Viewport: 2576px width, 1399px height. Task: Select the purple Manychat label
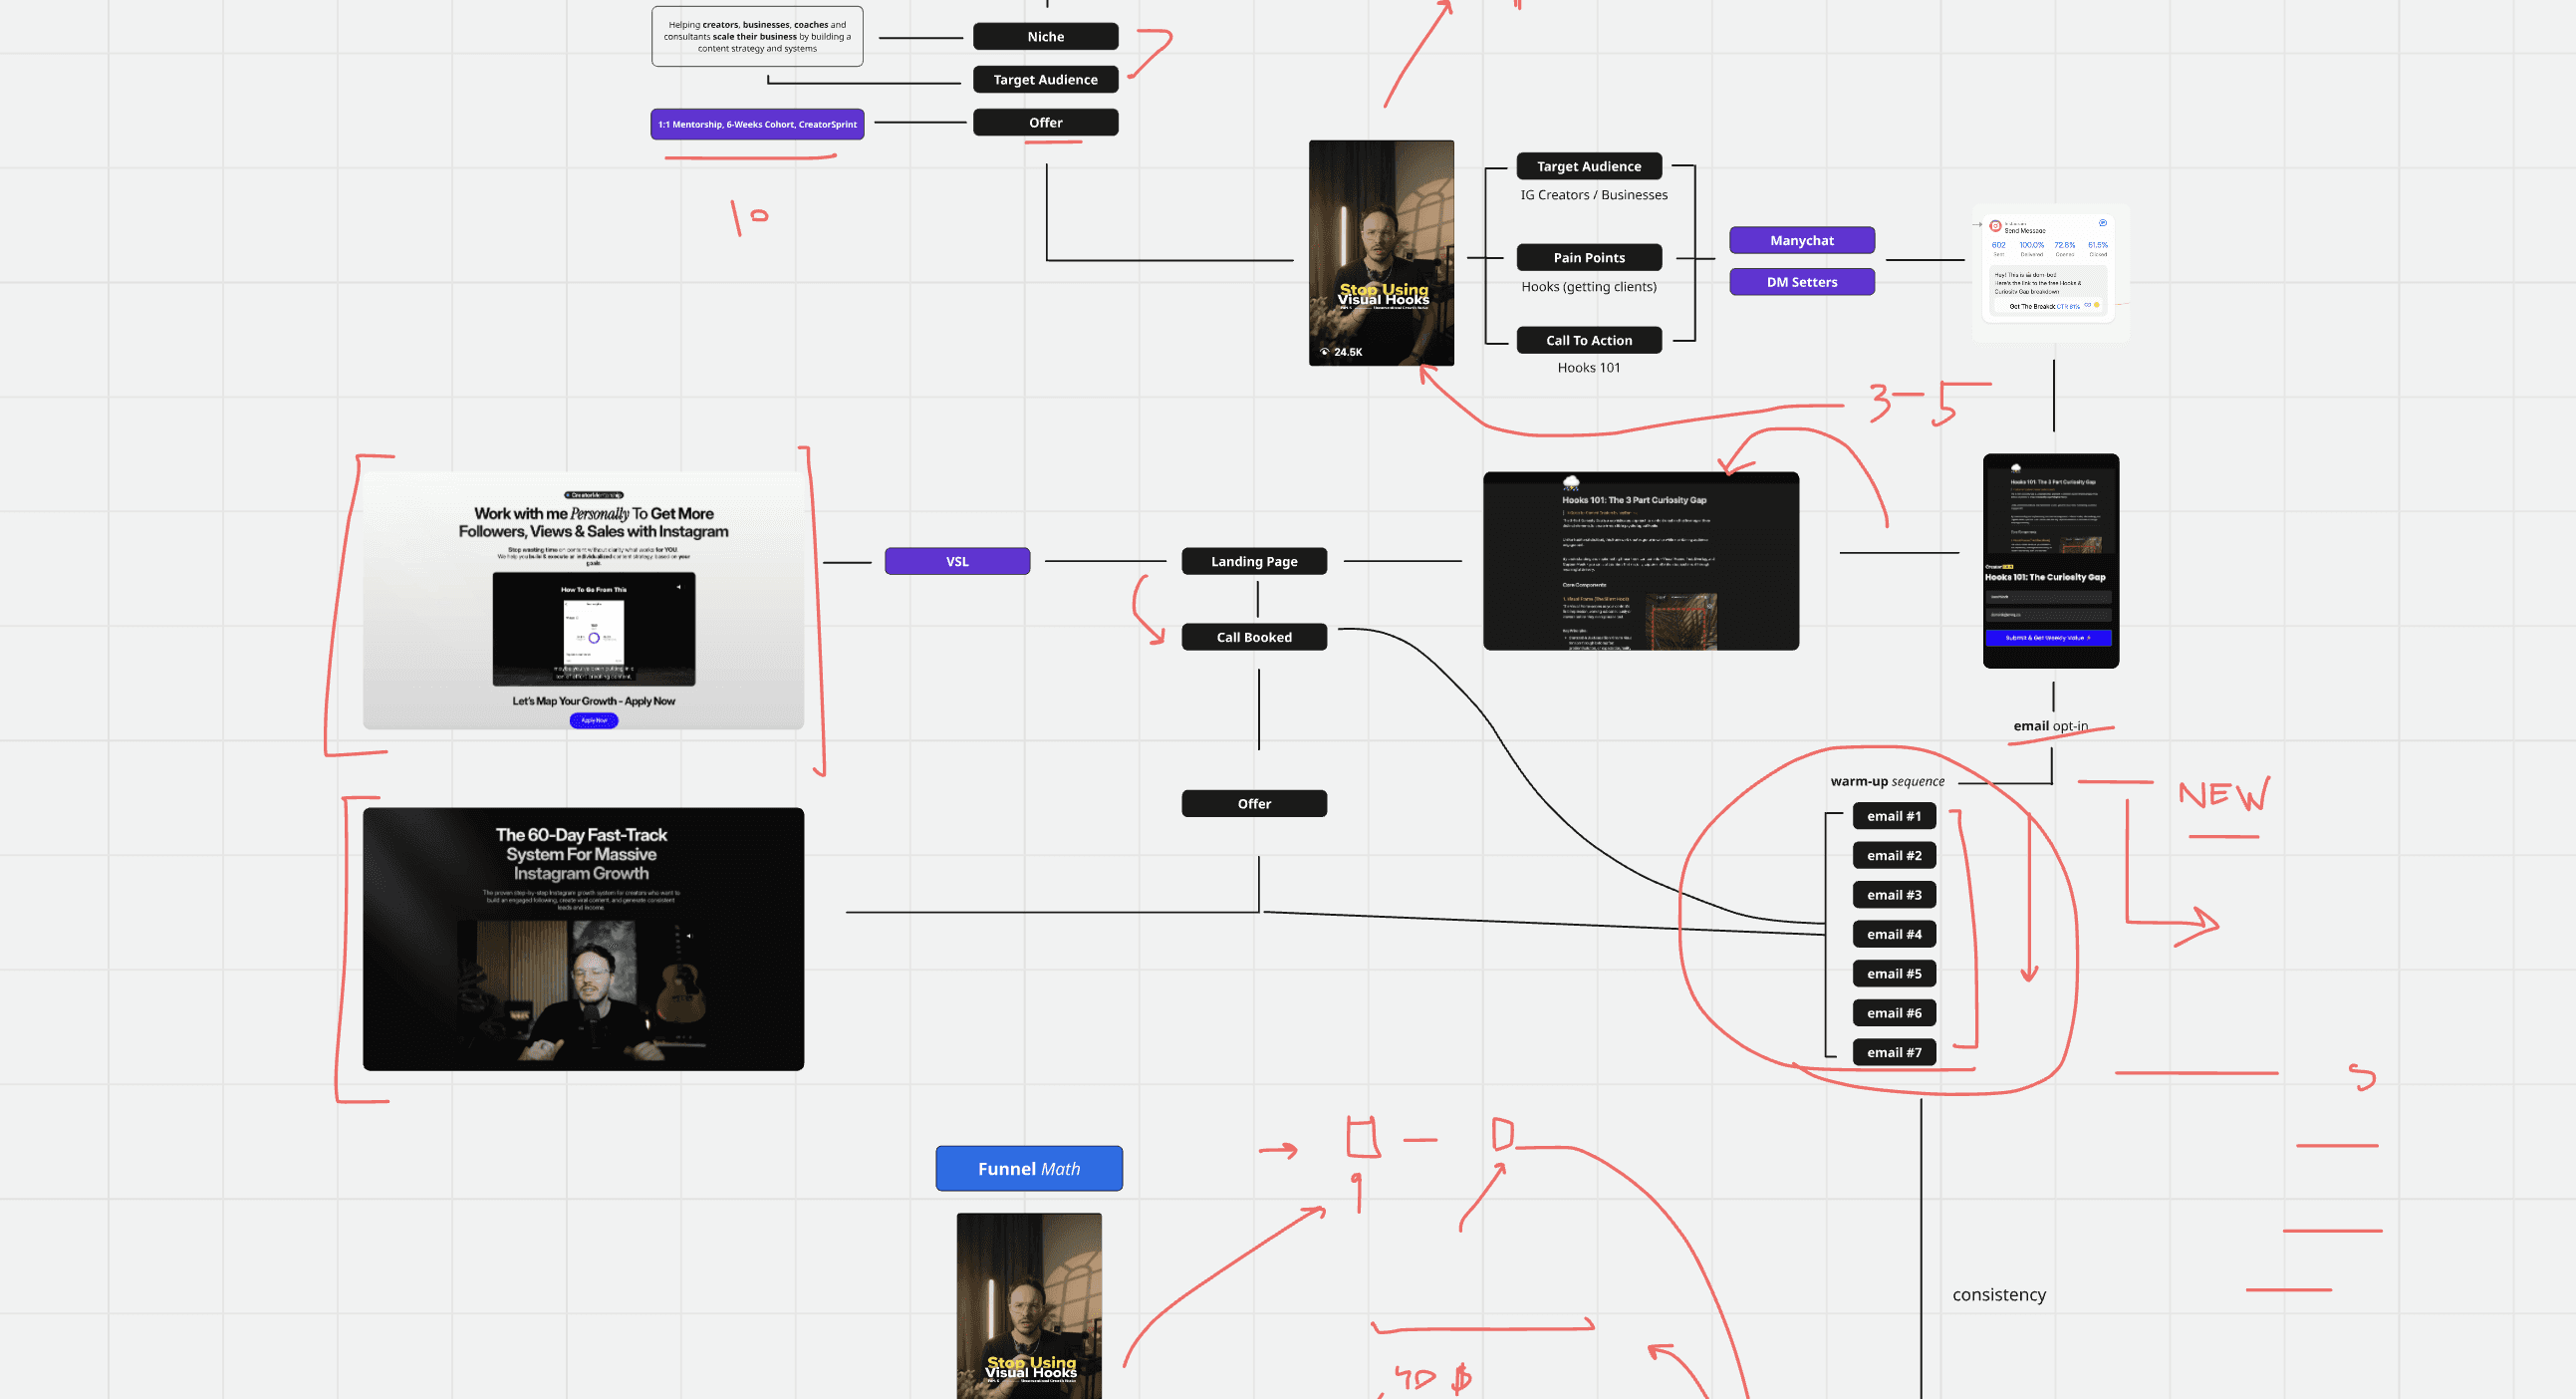[x=1801, y=240]
